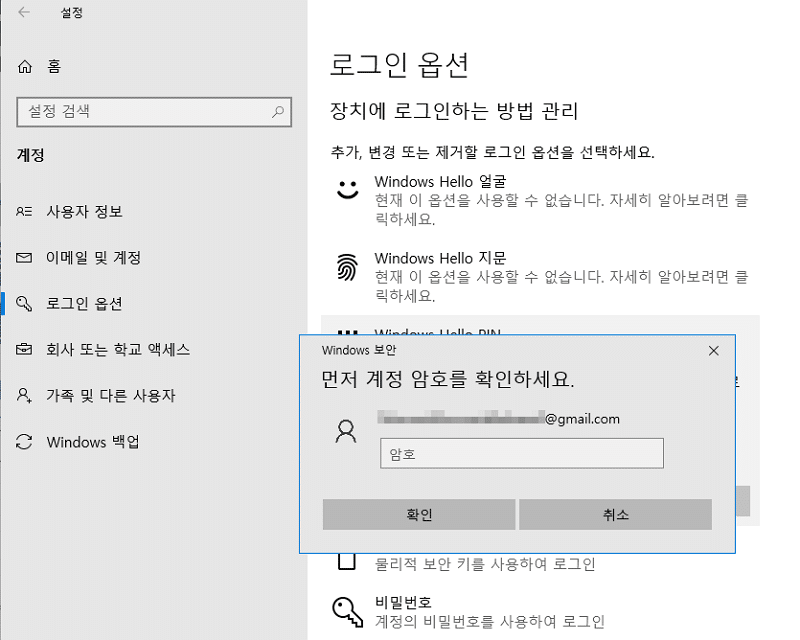Screen dimensions: 800x640
Task: Click the back arrow in Settings header
Action: tap(24, 12)
